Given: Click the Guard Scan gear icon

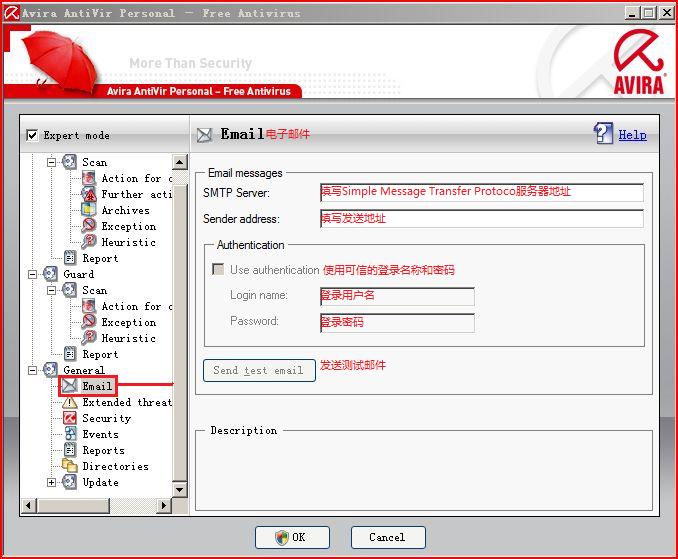Looking at the screenshot, I should (69, 290).
